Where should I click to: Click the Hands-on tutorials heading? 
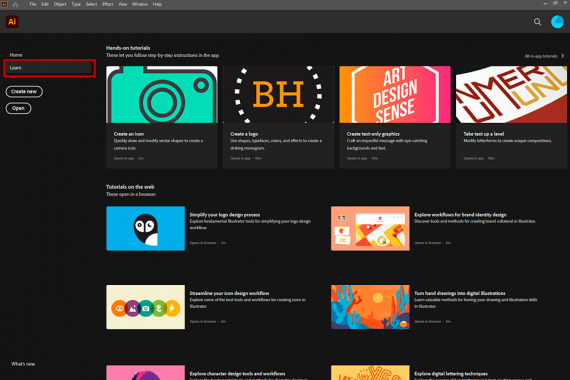pos(128,48)
